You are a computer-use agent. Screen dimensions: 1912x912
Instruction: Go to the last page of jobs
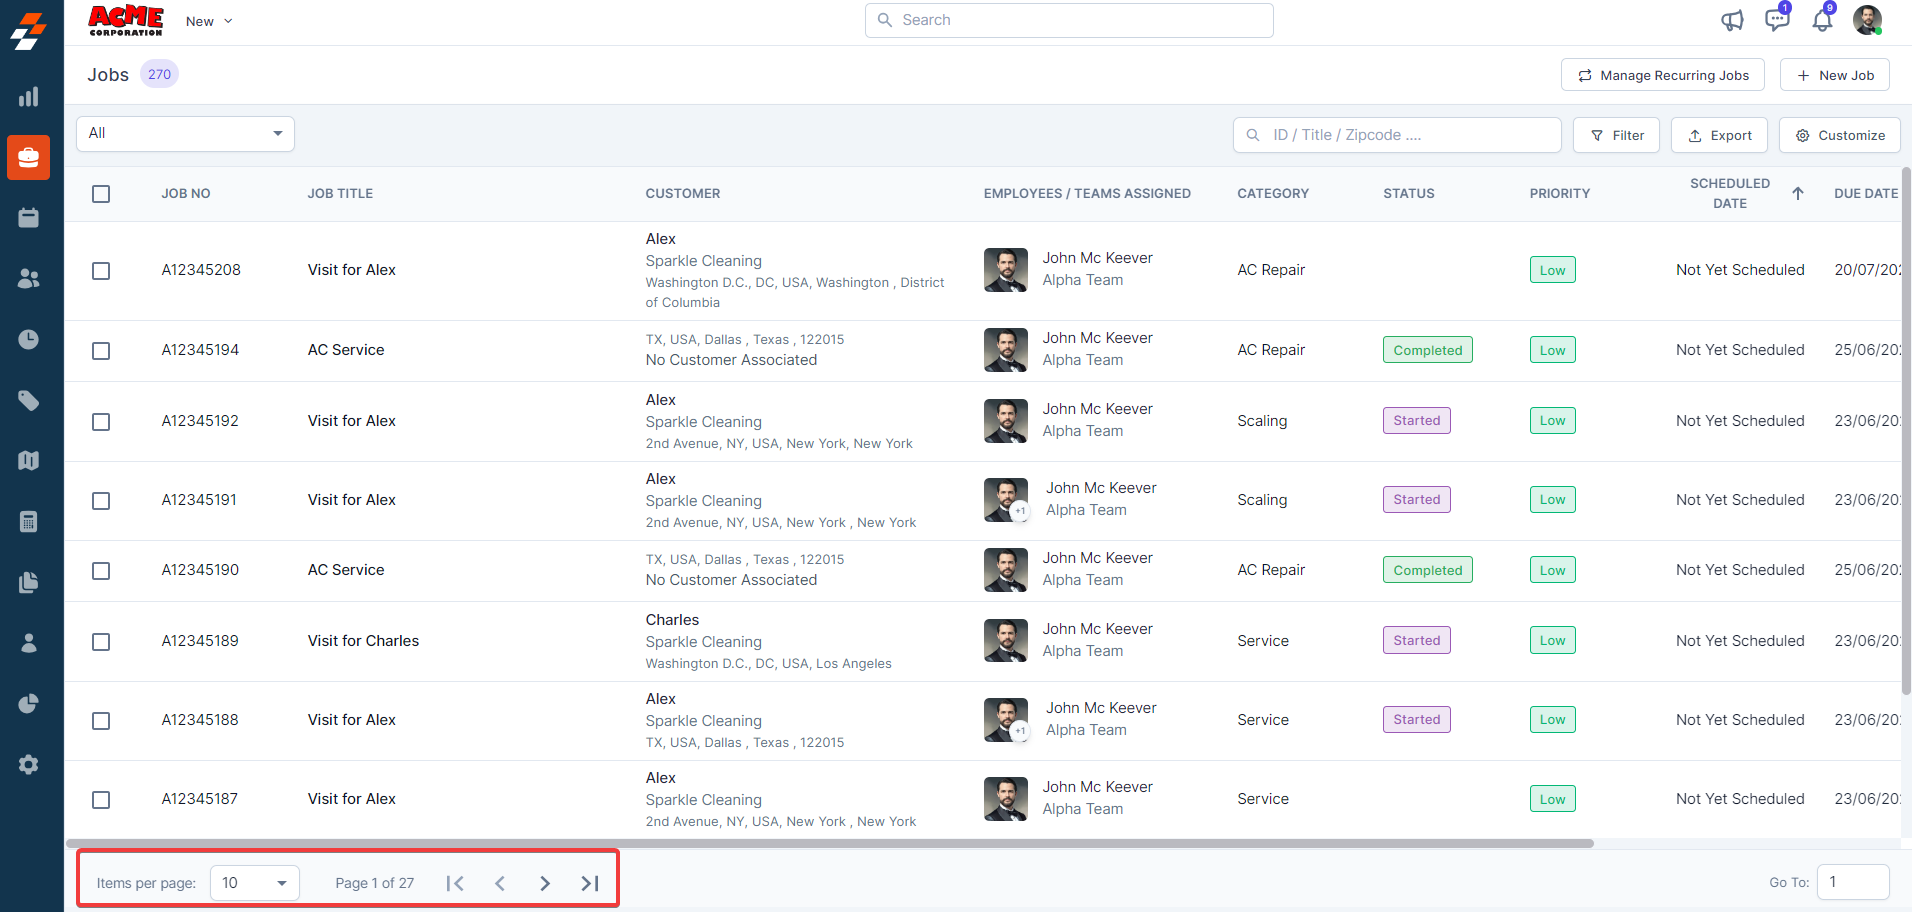click(590, 883)
